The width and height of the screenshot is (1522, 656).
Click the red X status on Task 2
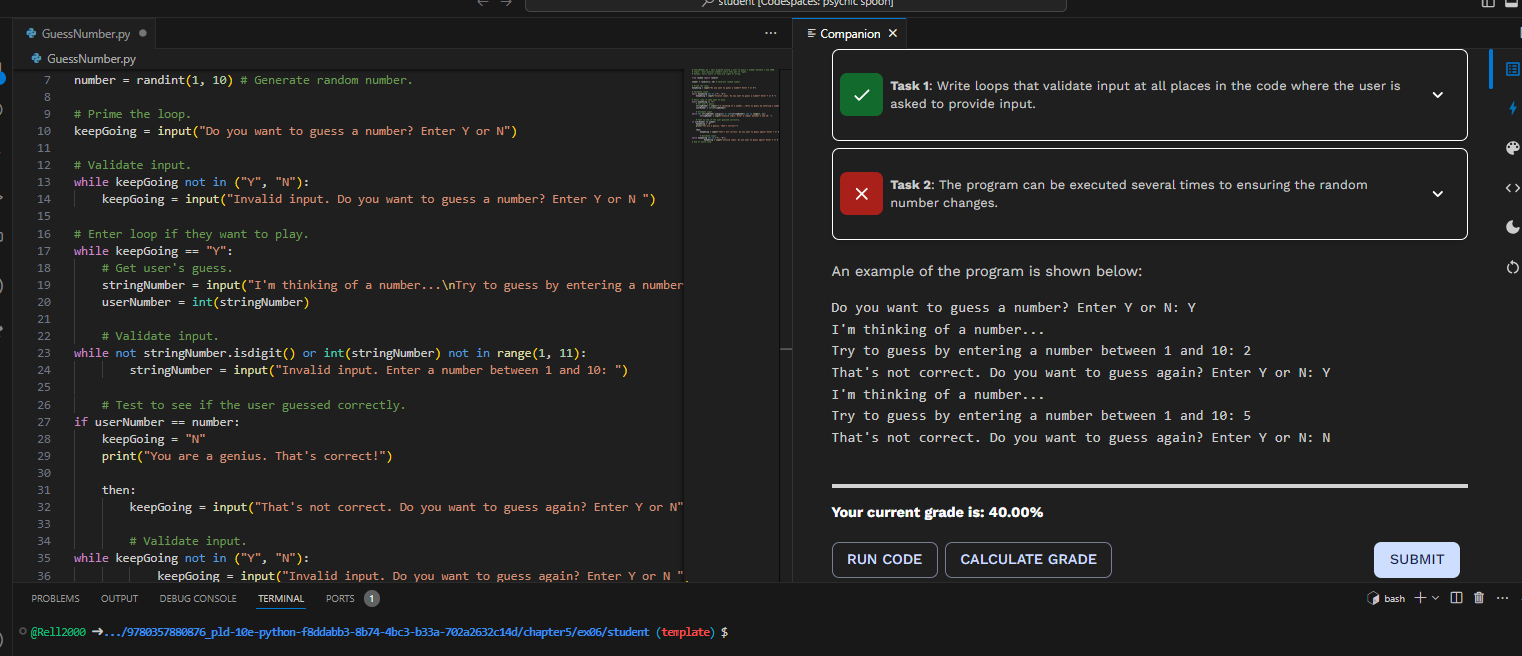click(861, 193)
